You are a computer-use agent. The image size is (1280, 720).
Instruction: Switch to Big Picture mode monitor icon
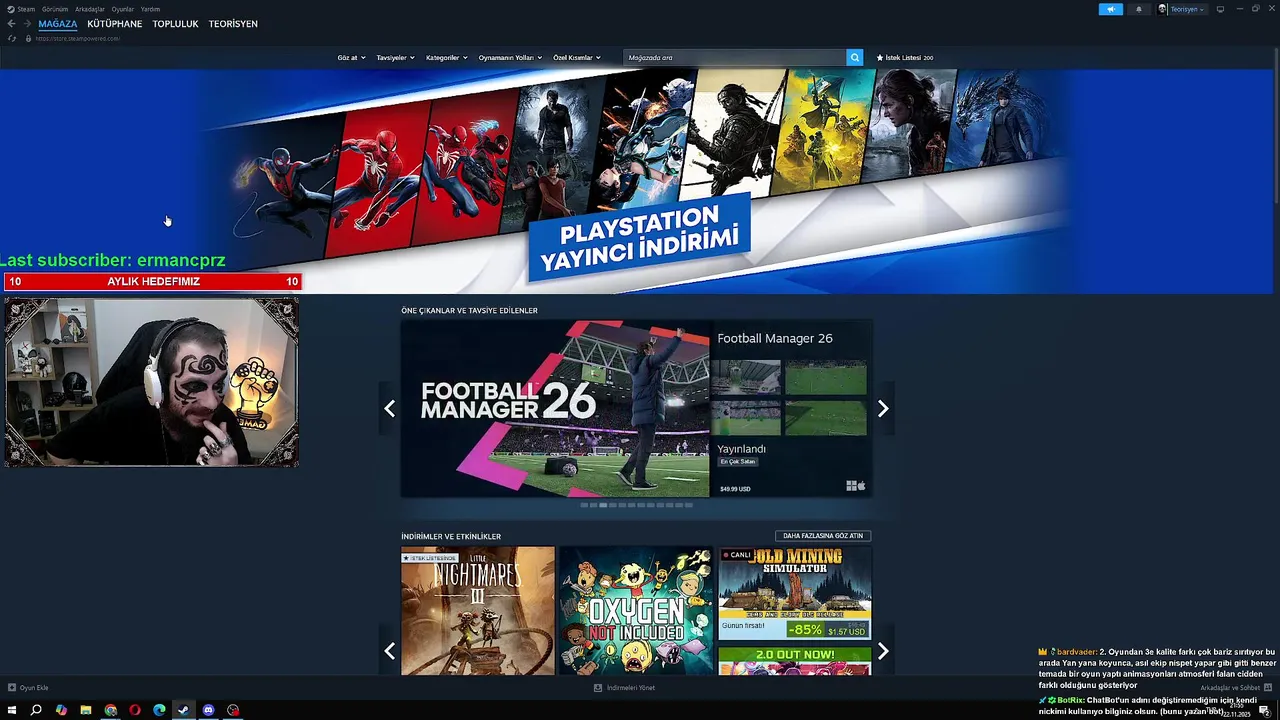[x=1220, y=9]
